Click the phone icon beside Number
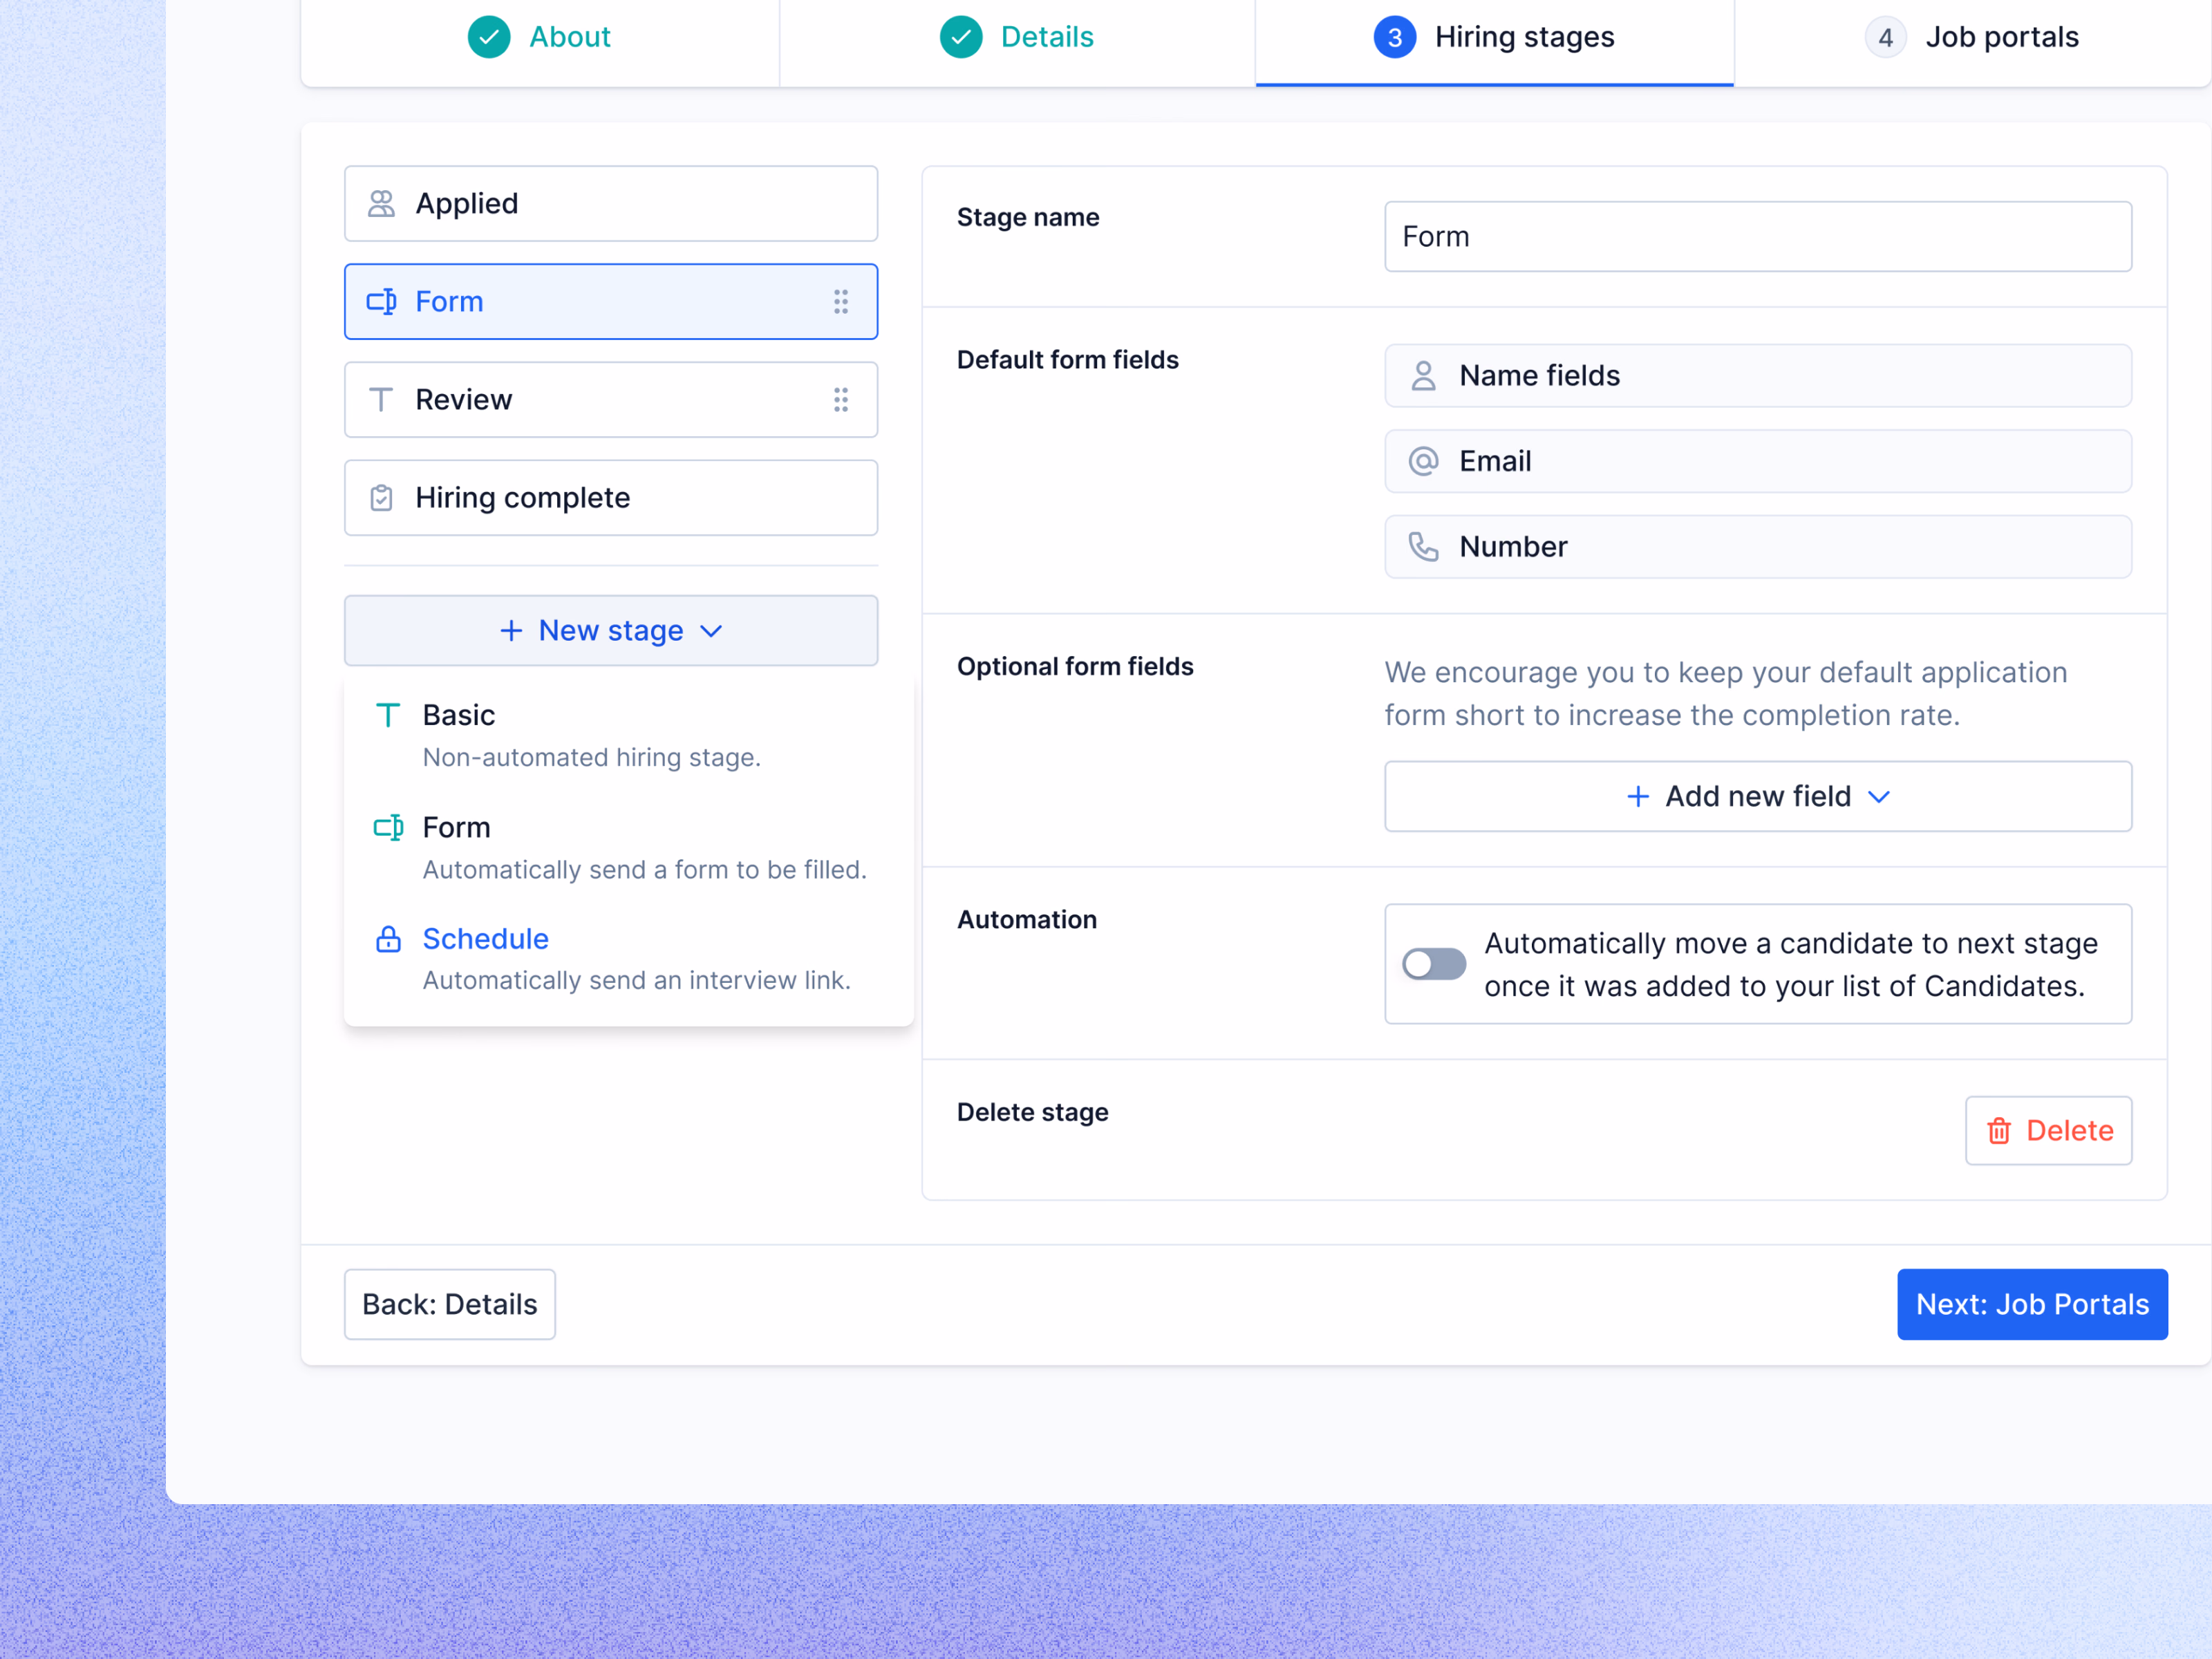The image size is (2212, 1659). tap(1423, 547)
